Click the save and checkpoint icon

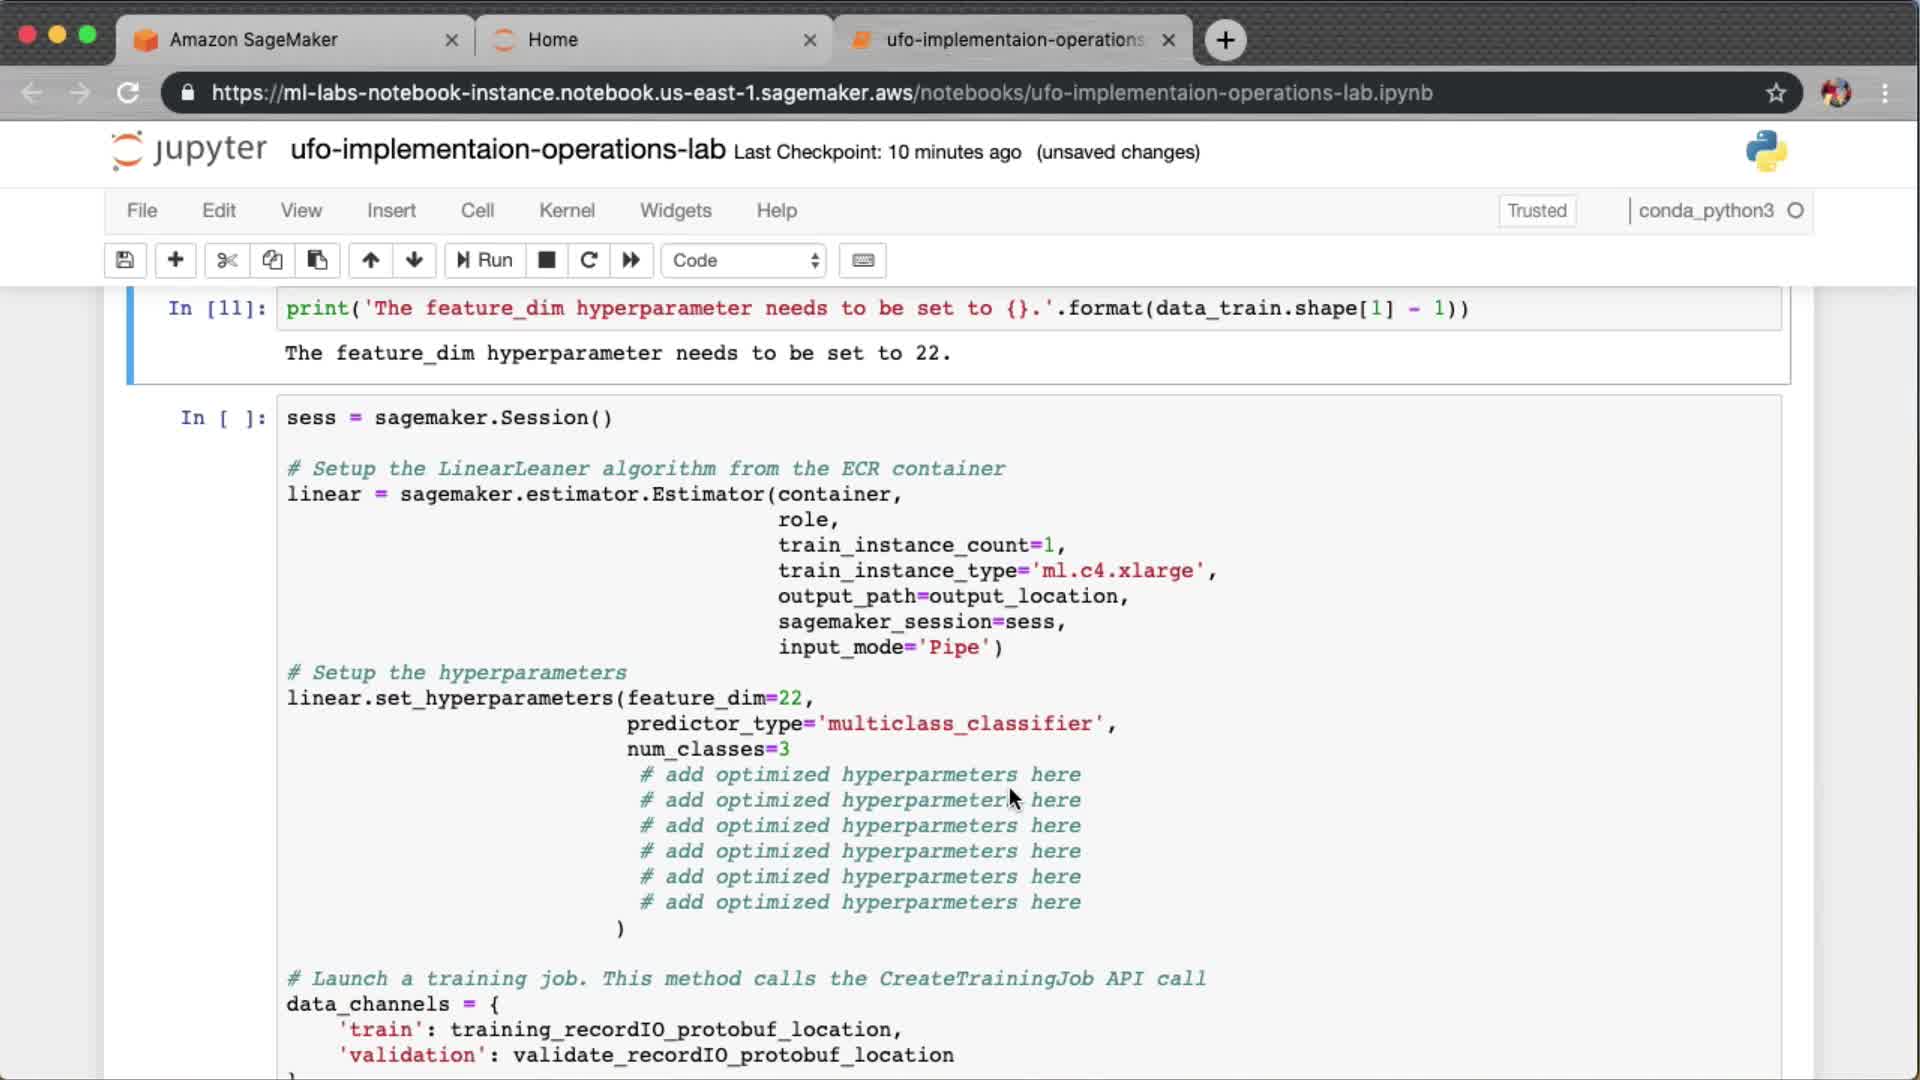pyautogui.click(x=125, y=260)
